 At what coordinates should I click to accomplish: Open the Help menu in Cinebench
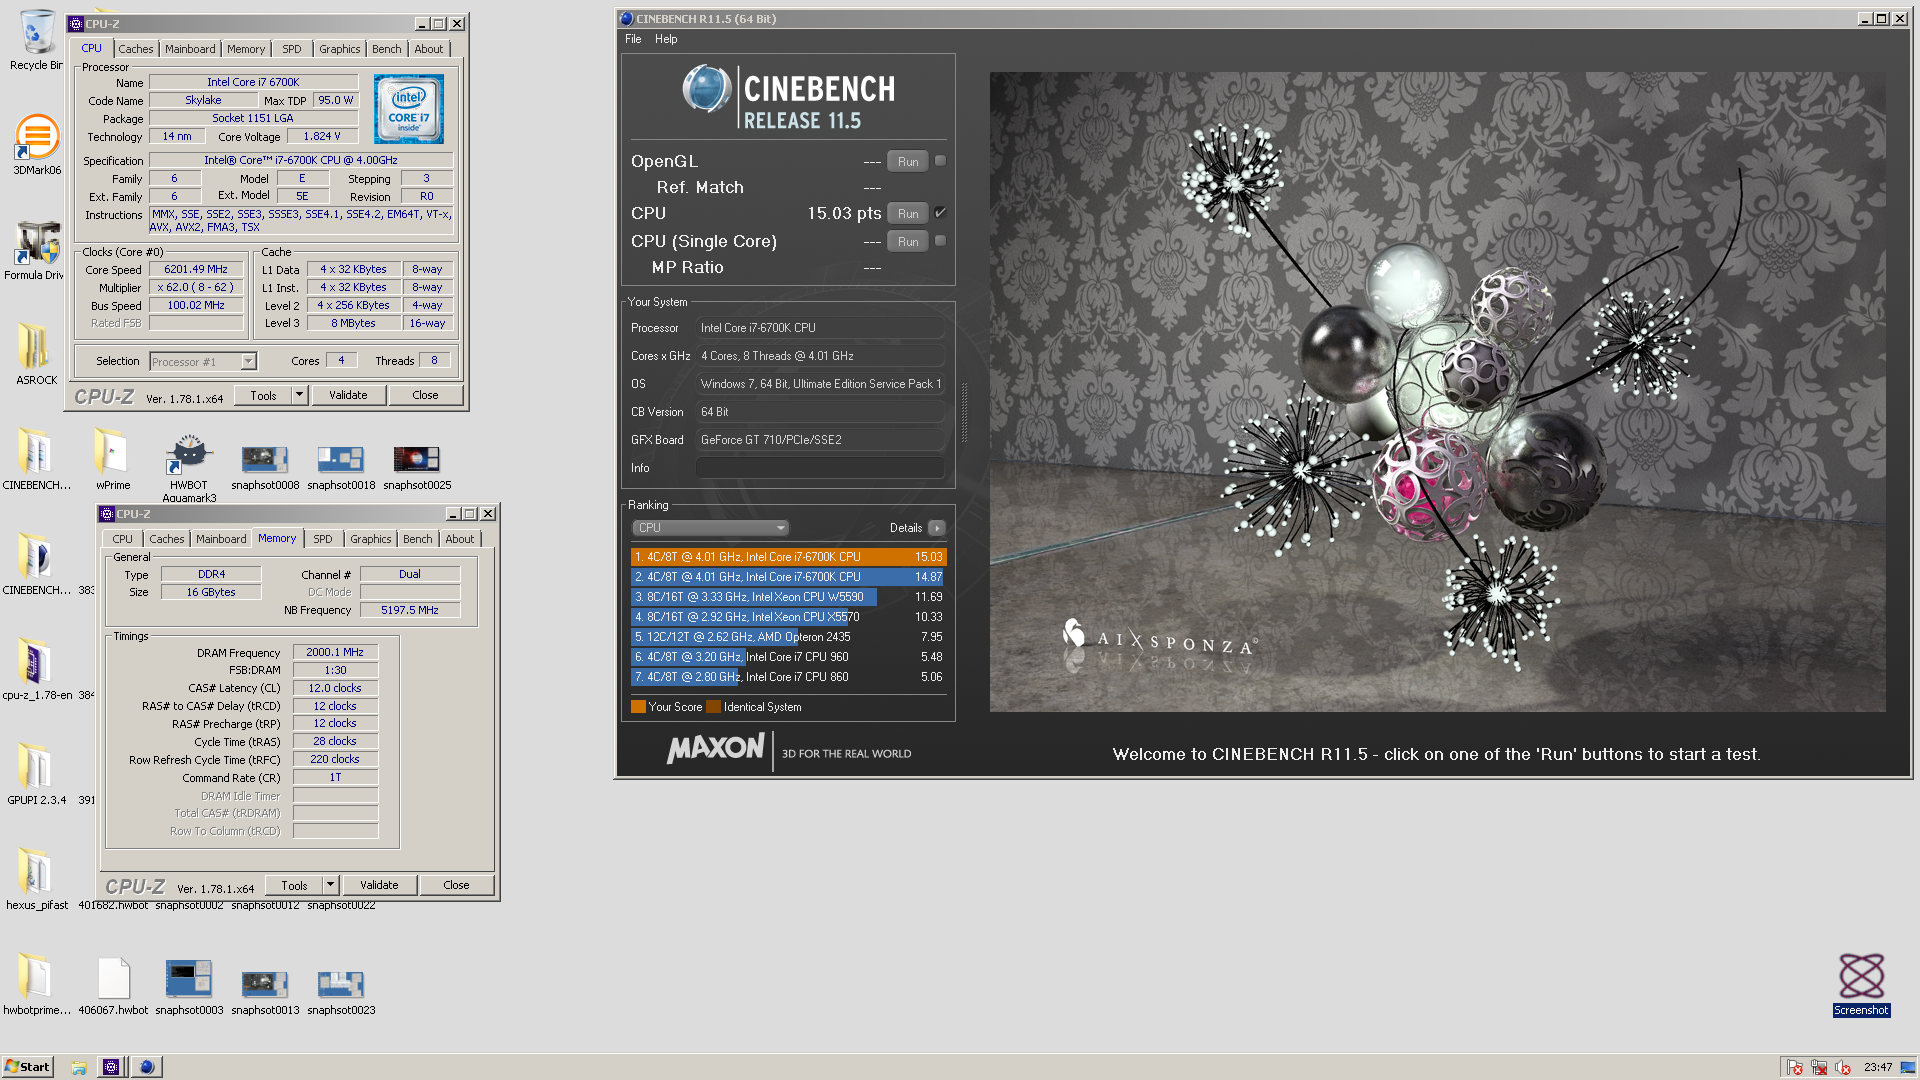pyautogui.click(x=666, y=39)
